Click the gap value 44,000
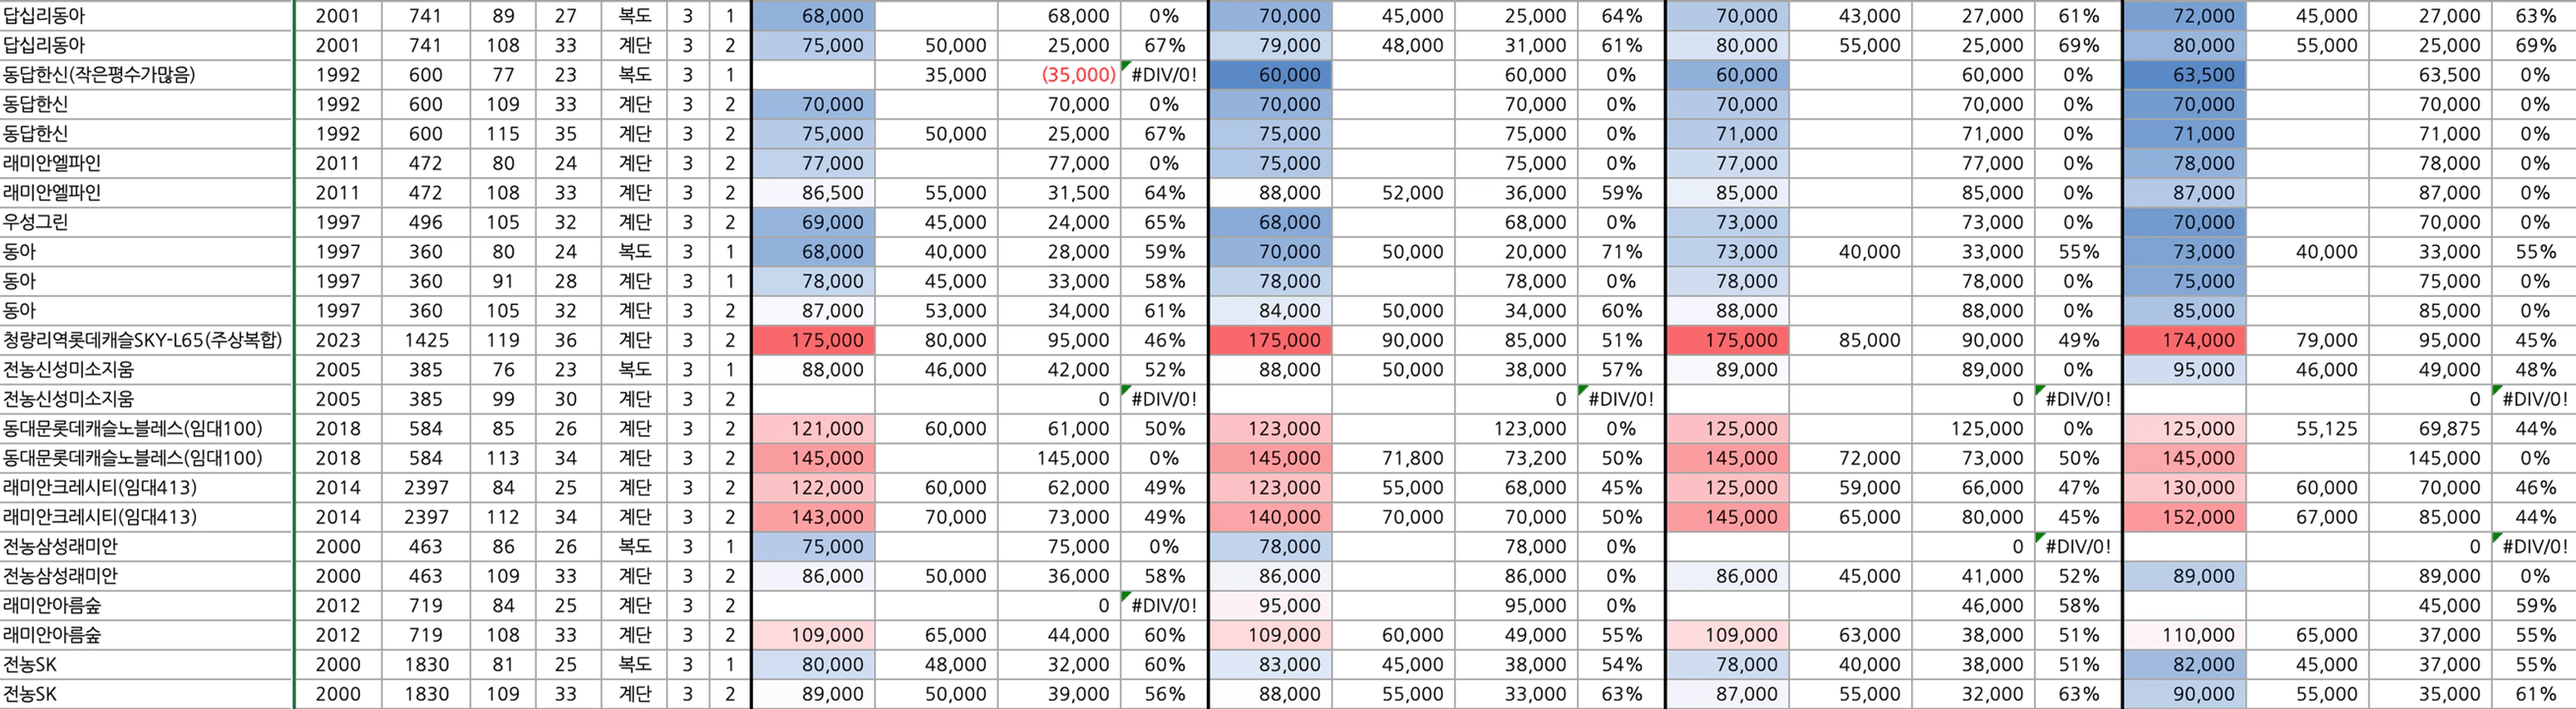 point(1059,635)
